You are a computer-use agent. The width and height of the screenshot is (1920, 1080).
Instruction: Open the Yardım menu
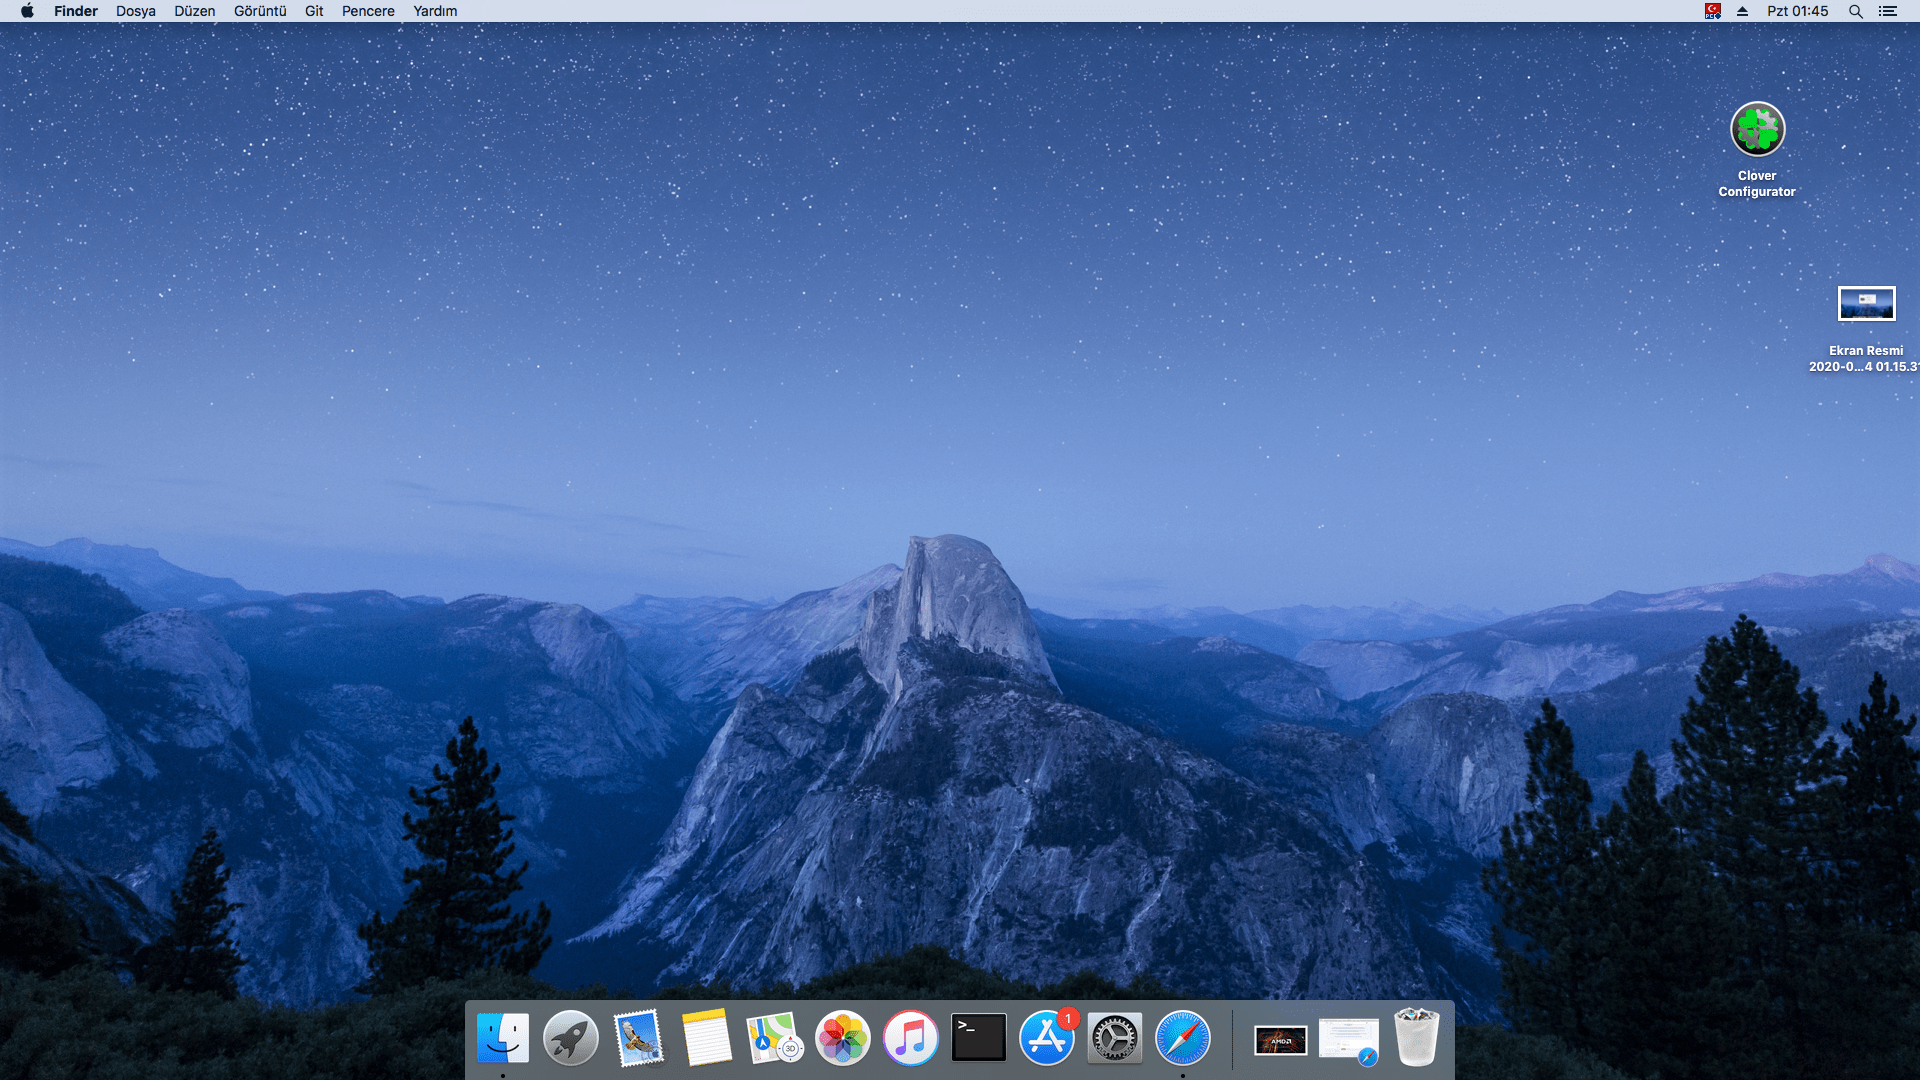click(435, 11)
